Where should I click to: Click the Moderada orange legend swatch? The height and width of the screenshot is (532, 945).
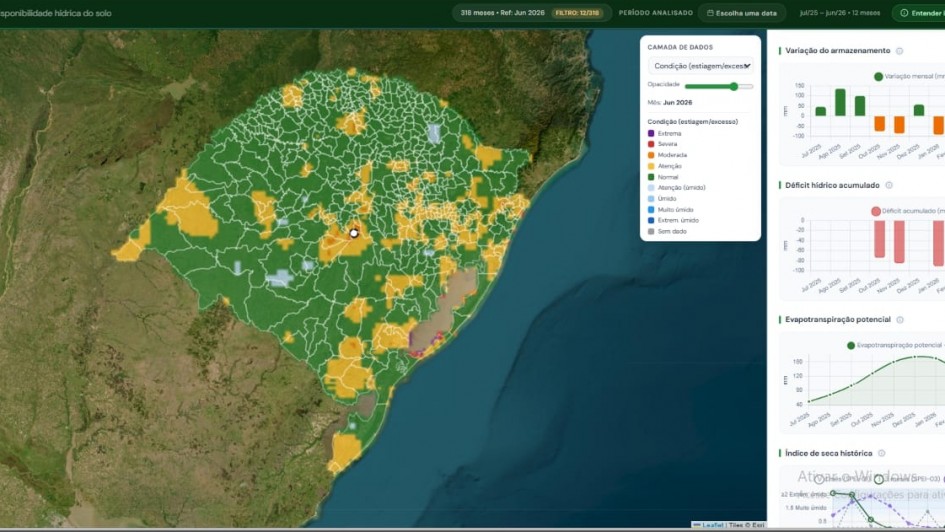tap(651, 155)
